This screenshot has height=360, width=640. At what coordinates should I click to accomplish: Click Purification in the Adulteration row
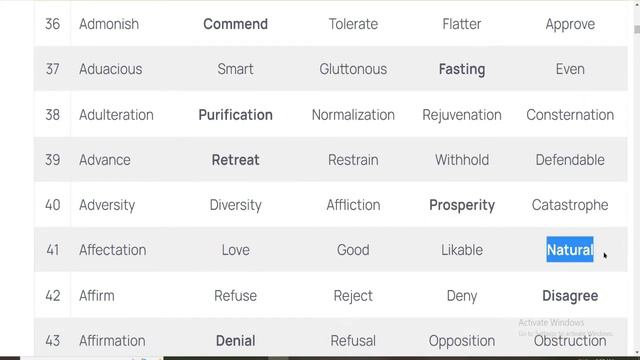tap(236, 115)
